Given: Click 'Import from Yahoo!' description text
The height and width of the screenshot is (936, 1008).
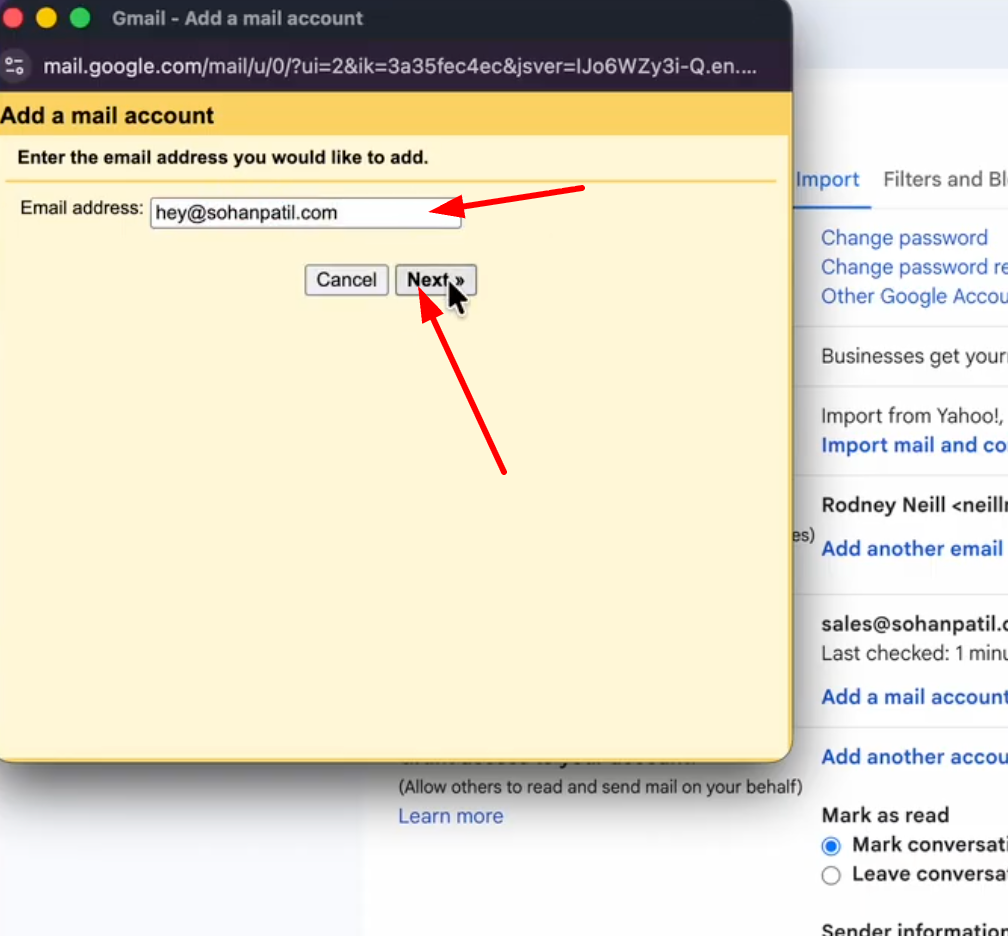Looking at the screenshot, I should point(912,416).
